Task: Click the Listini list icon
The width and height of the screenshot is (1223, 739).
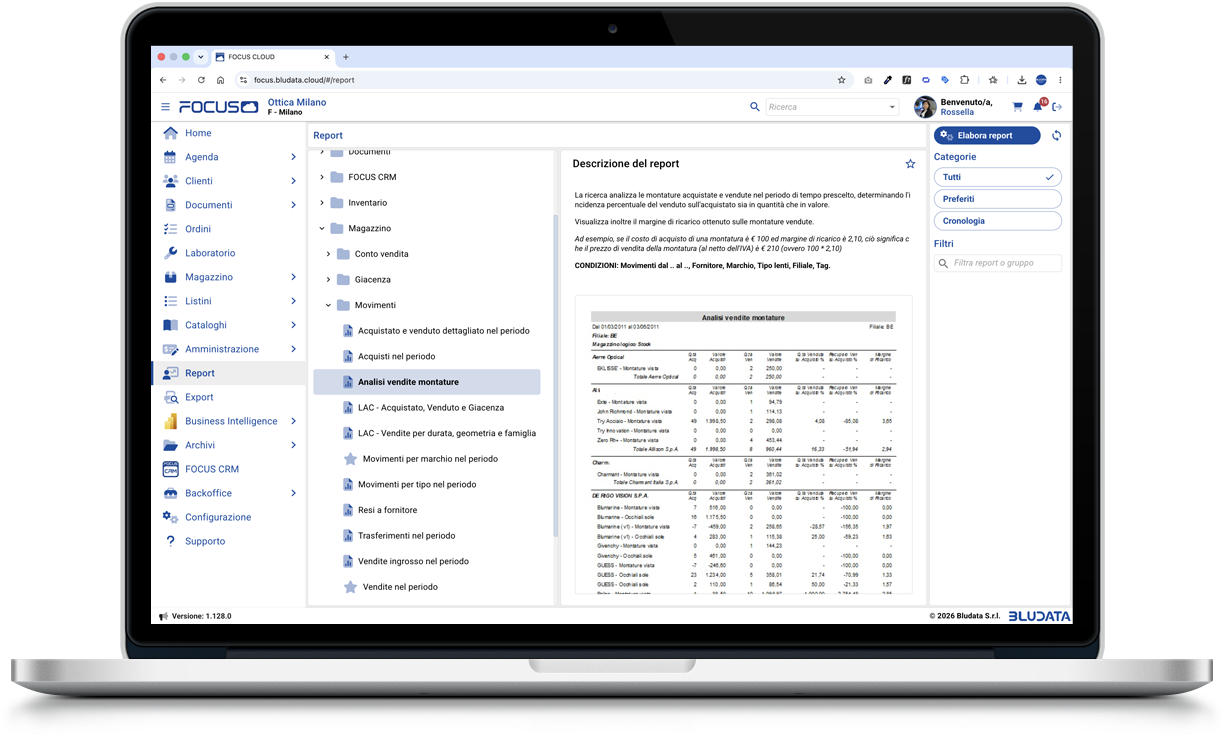Action: tap(170, 301)
